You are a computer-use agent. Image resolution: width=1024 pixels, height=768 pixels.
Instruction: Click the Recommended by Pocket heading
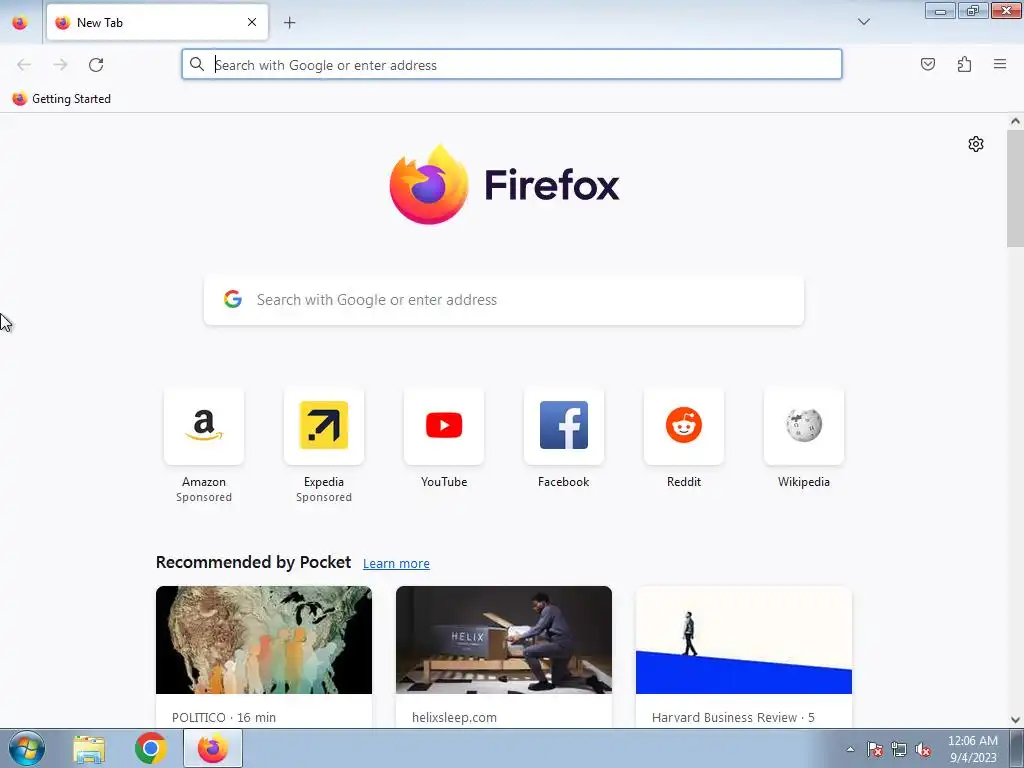coord(253,562)
